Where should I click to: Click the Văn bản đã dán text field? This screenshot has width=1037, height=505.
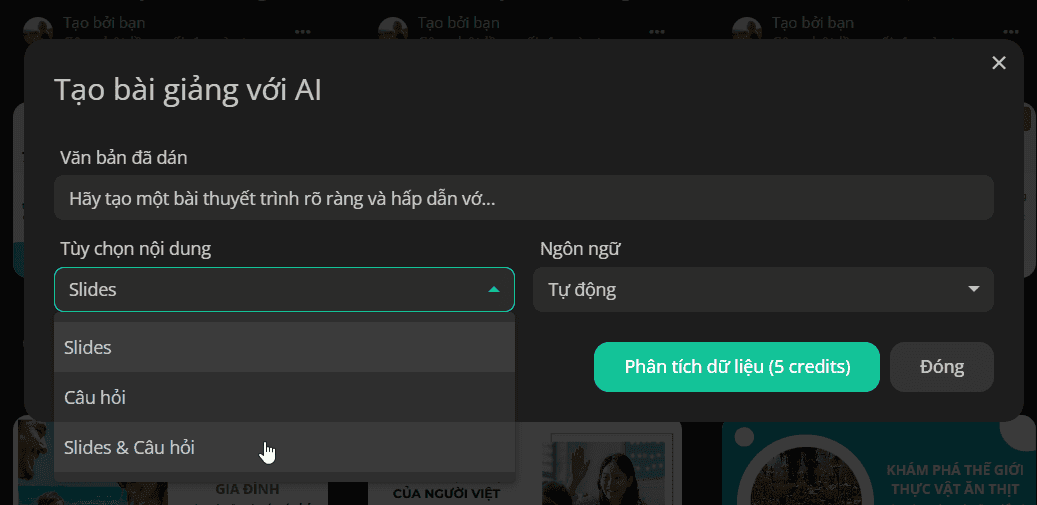coord(524,198)
